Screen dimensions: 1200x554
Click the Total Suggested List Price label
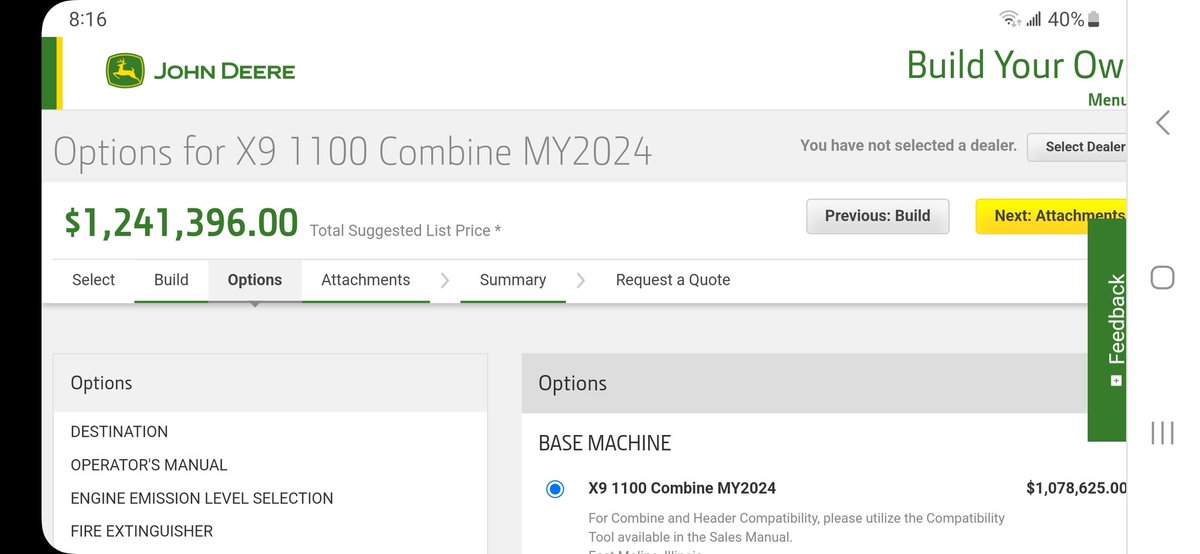click(405, 231)
